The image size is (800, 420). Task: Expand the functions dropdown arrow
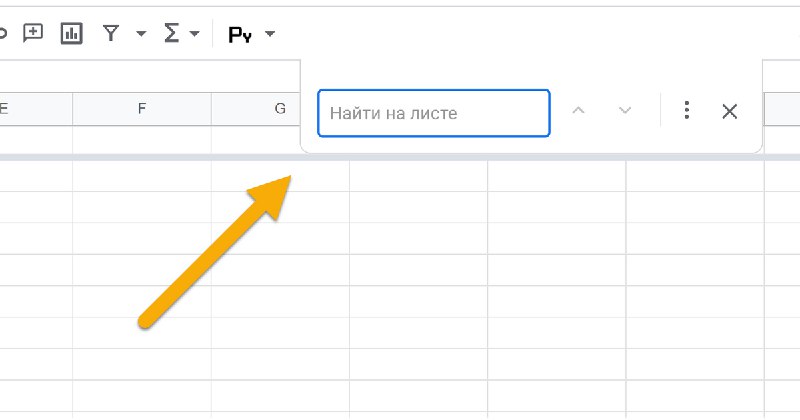coord(194,34)
